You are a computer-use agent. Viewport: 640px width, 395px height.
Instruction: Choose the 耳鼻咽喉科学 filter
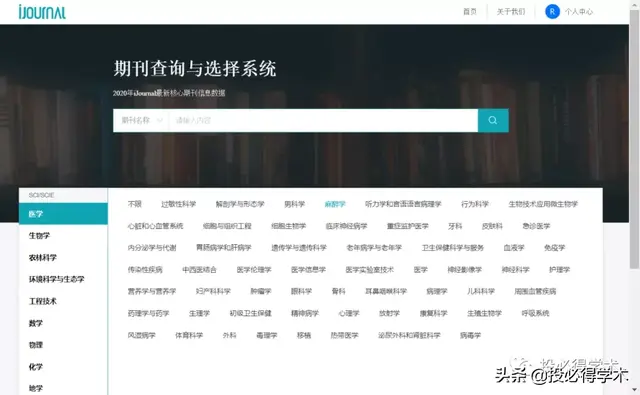tap(386, 291)
